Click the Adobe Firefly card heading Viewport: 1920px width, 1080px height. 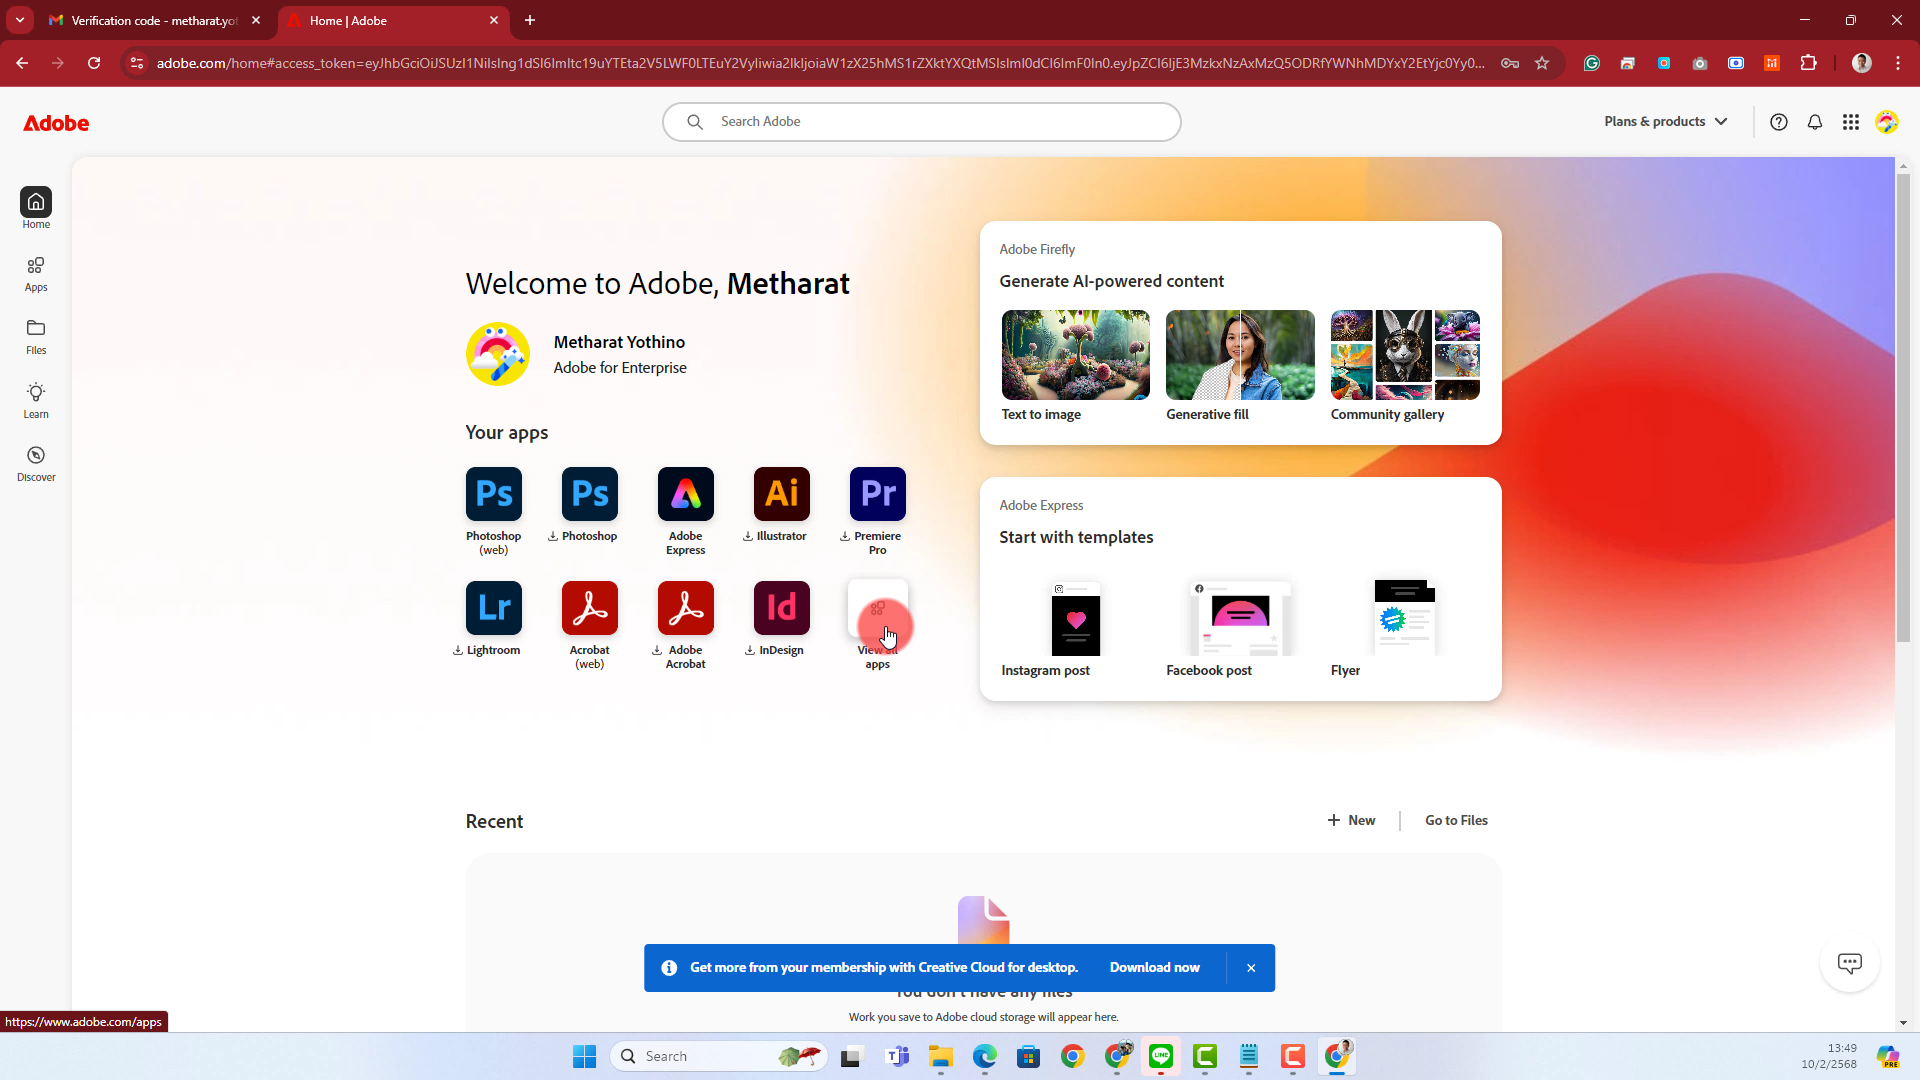pyautogui.click(x=1037, y=249)
